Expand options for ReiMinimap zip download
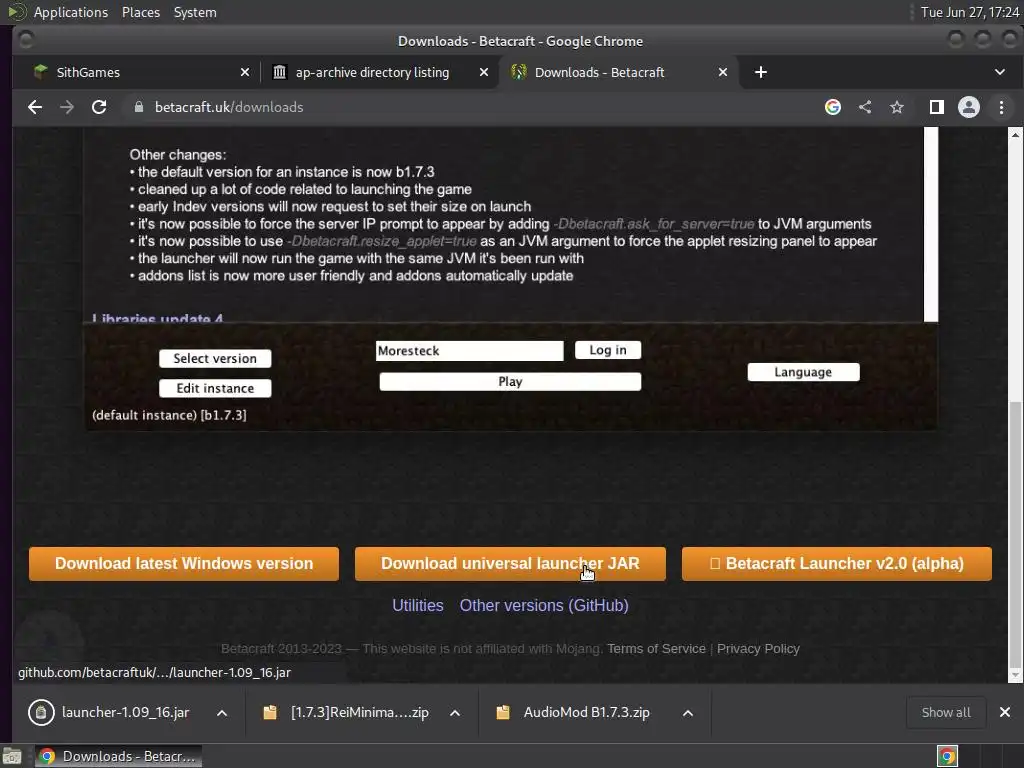1024x768 pixels. (455, 712)
